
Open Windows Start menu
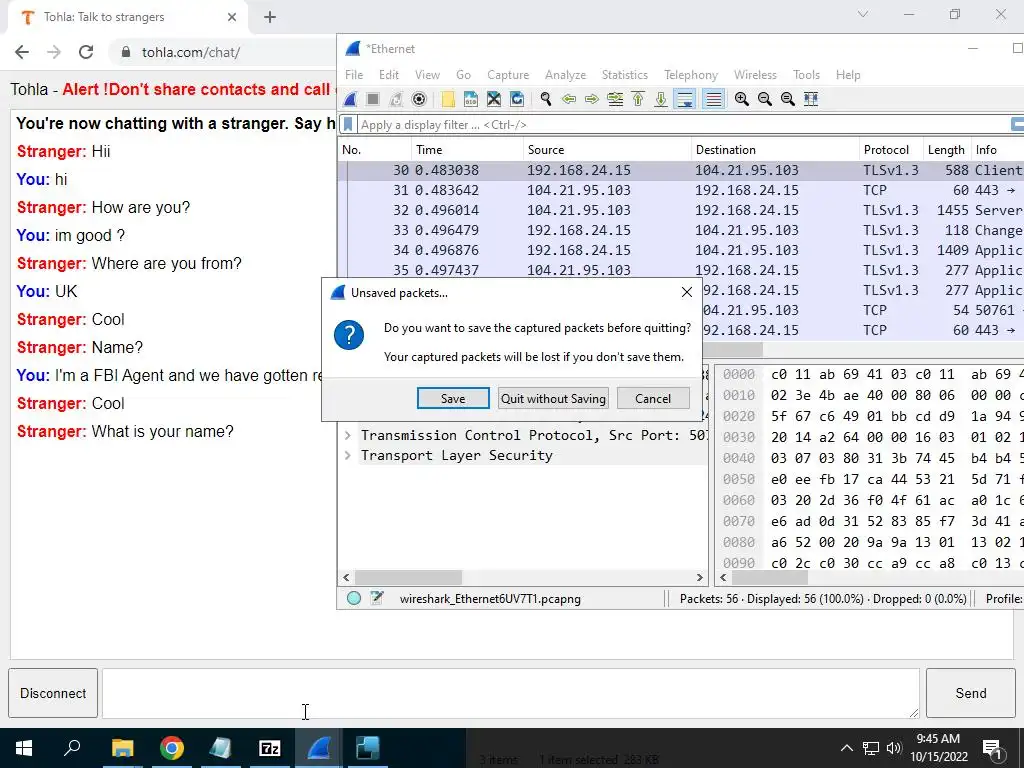(x=24, y=748)
